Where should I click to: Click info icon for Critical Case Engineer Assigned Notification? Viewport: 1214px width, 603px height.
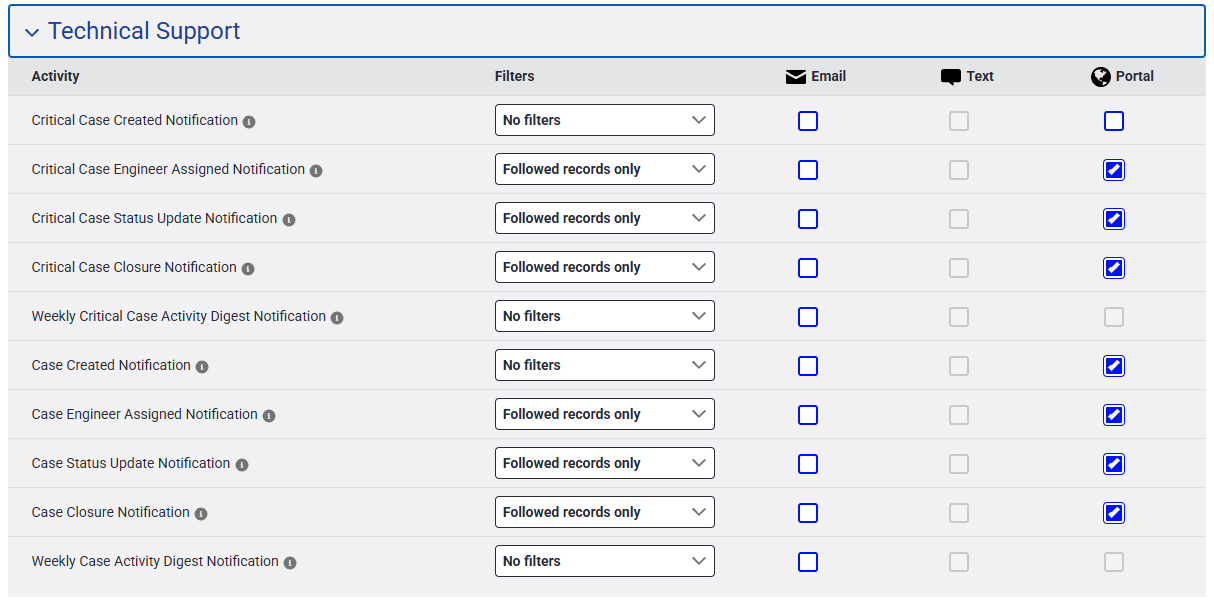pyautogui.click(x=316, y=171)
